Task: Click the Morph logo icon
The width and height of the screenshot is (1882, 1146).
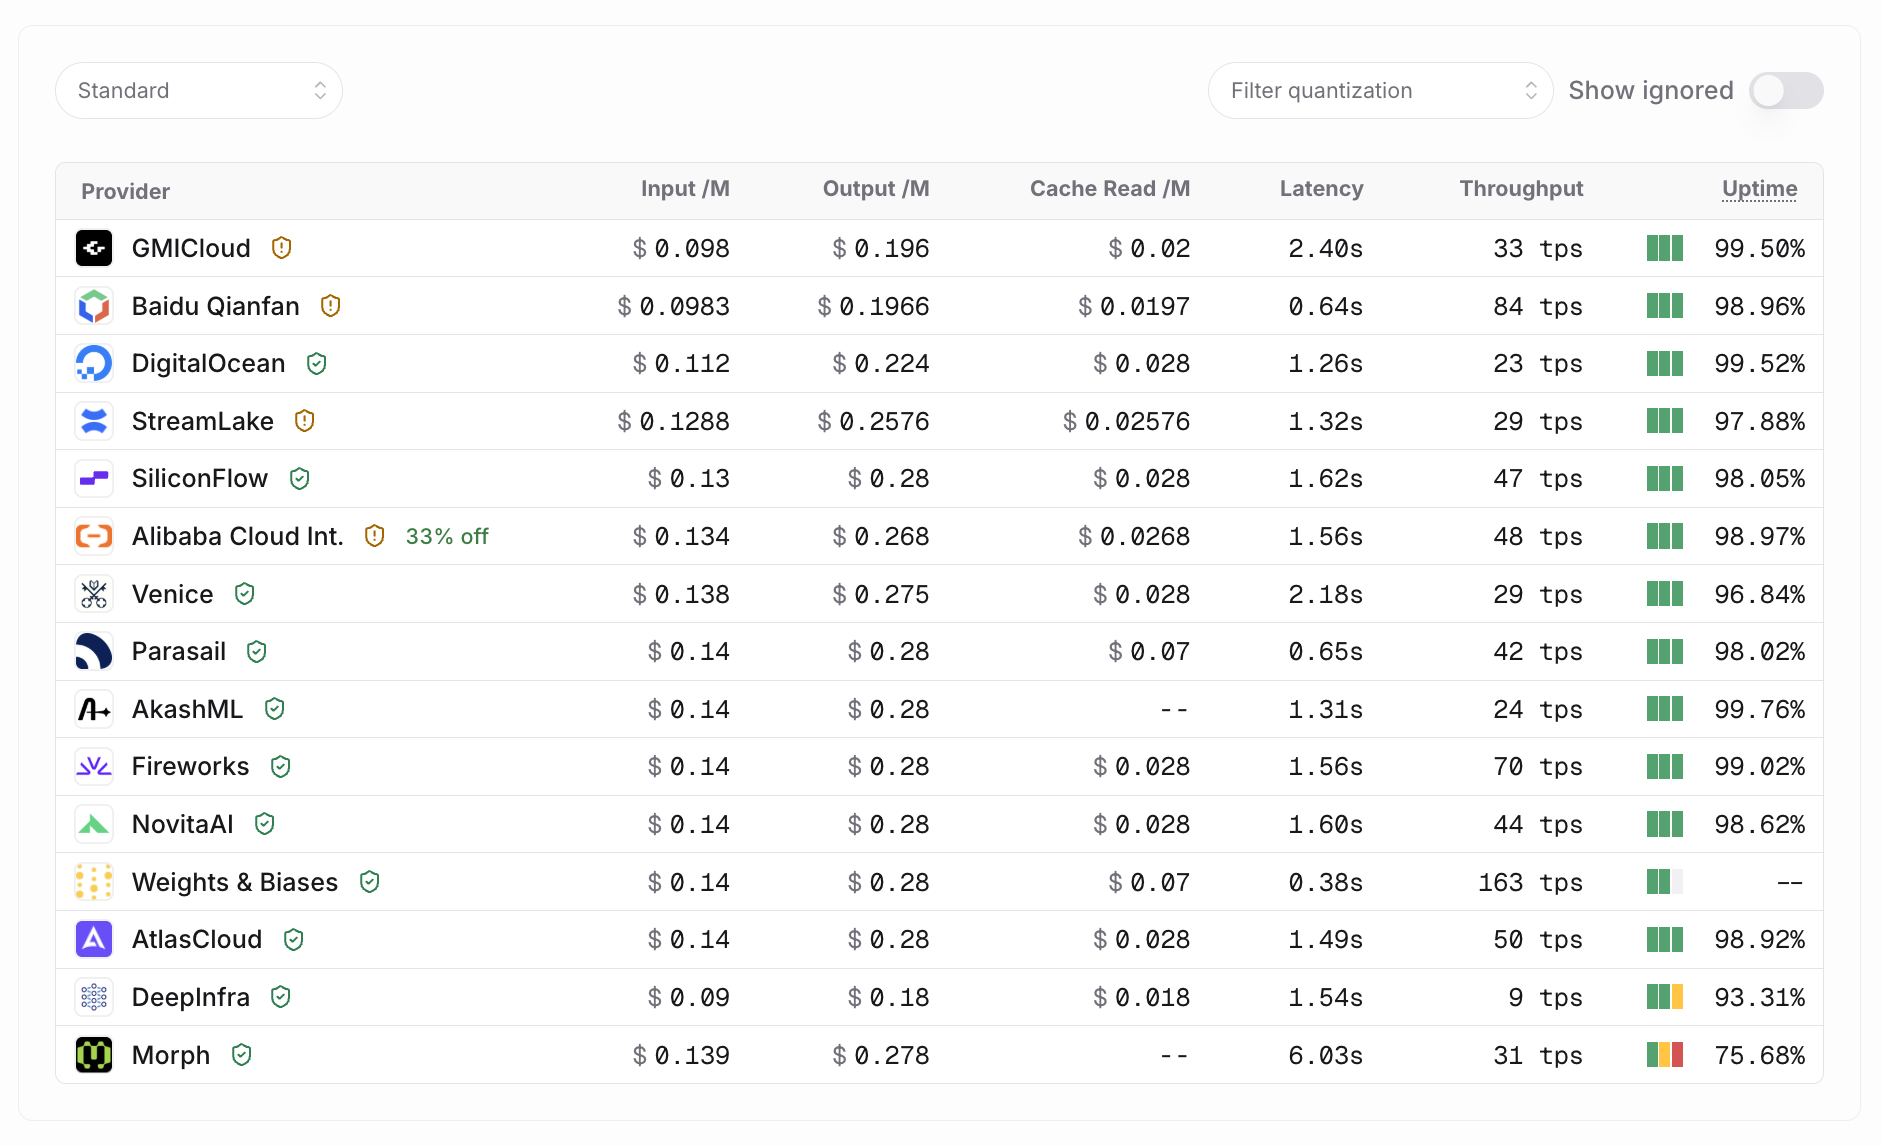Action: [94, 1055]
